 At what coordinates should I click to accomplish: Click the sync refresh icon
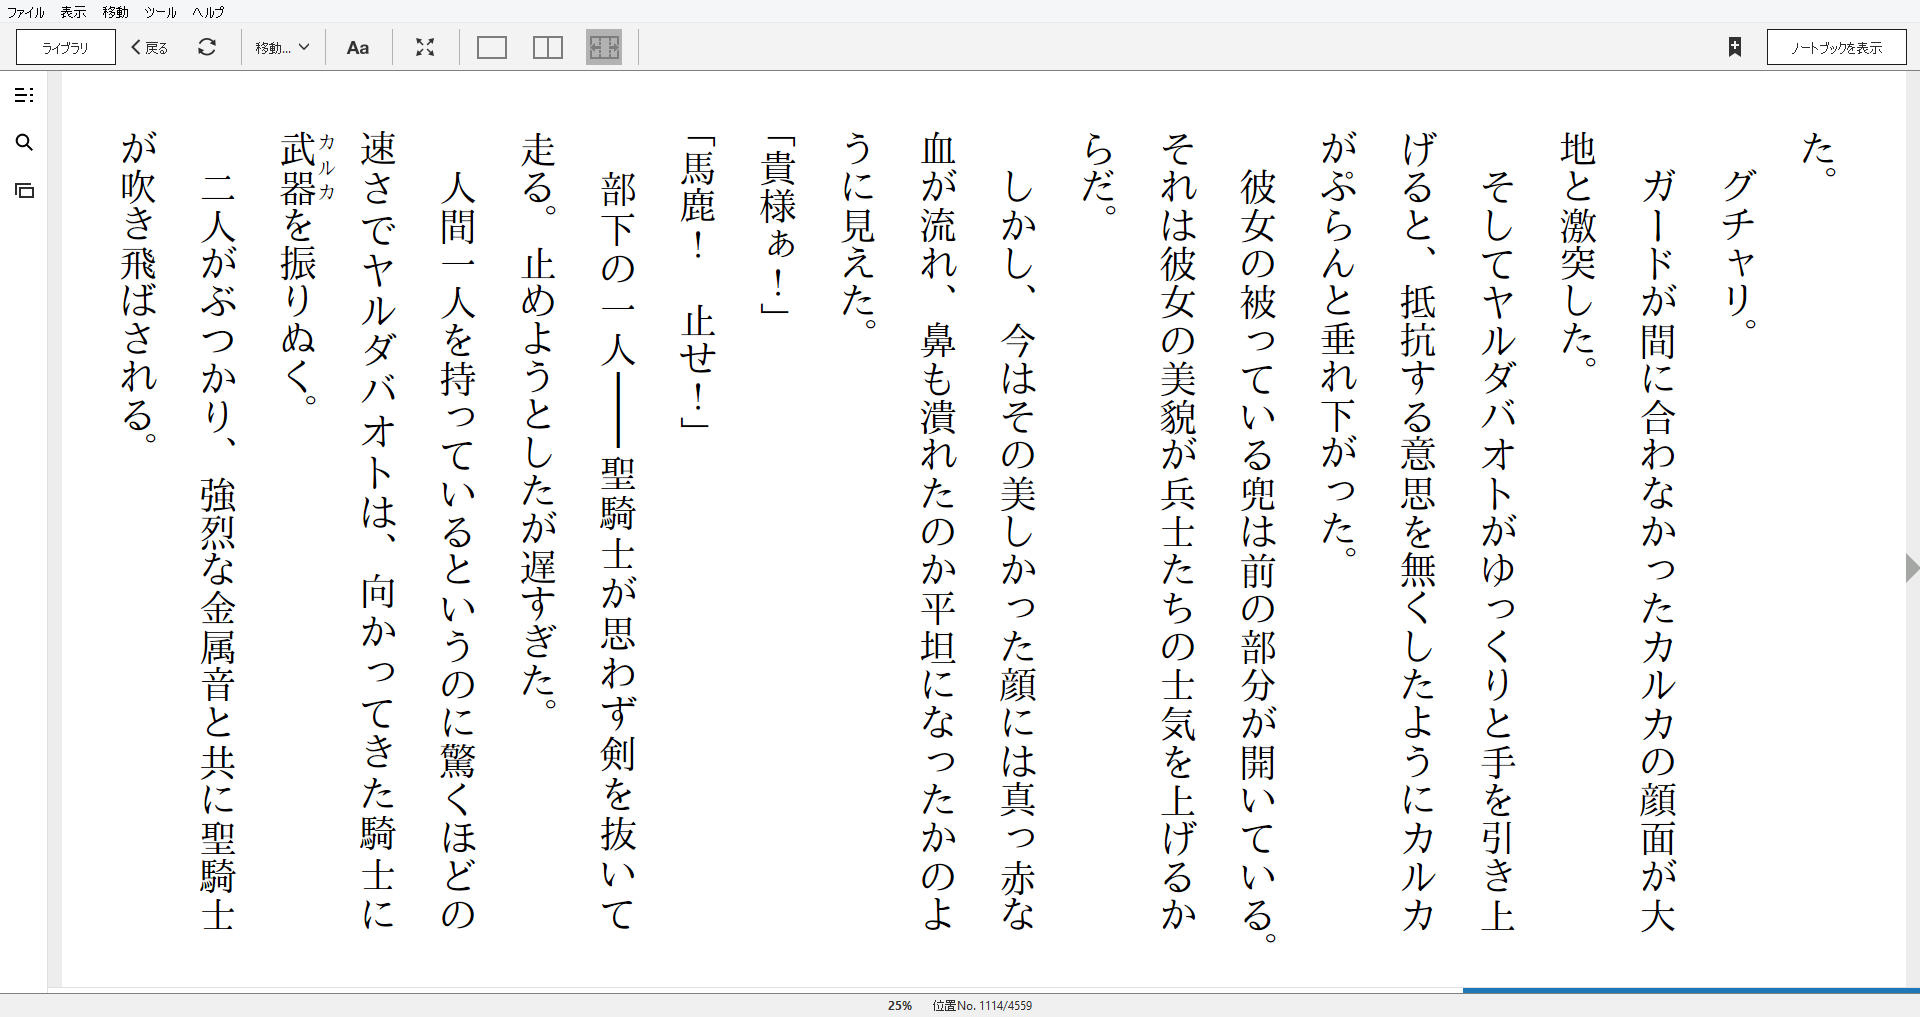tap(207, 47)
